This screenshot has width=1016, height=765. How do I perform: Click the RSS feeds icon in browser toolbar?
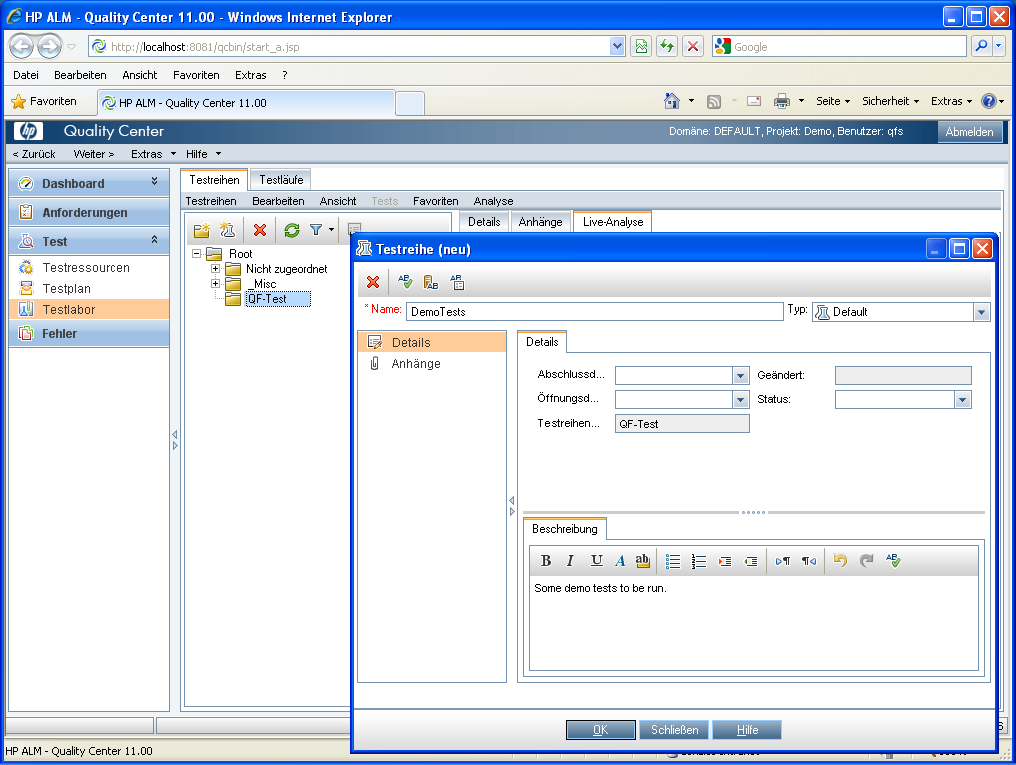714,102
